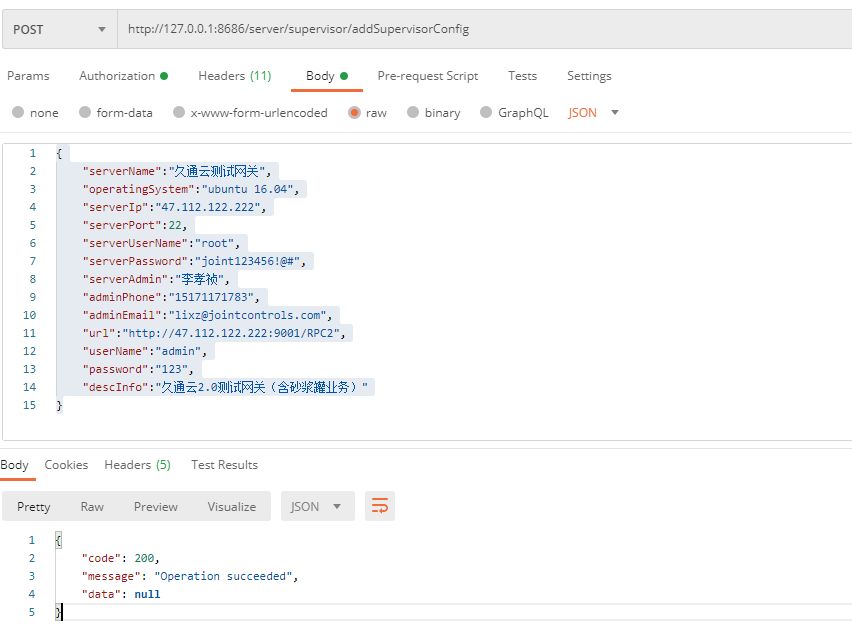This screenshot has height=630, width=852.
Task: Open the Test Results tab
Action: coord(224,465)
